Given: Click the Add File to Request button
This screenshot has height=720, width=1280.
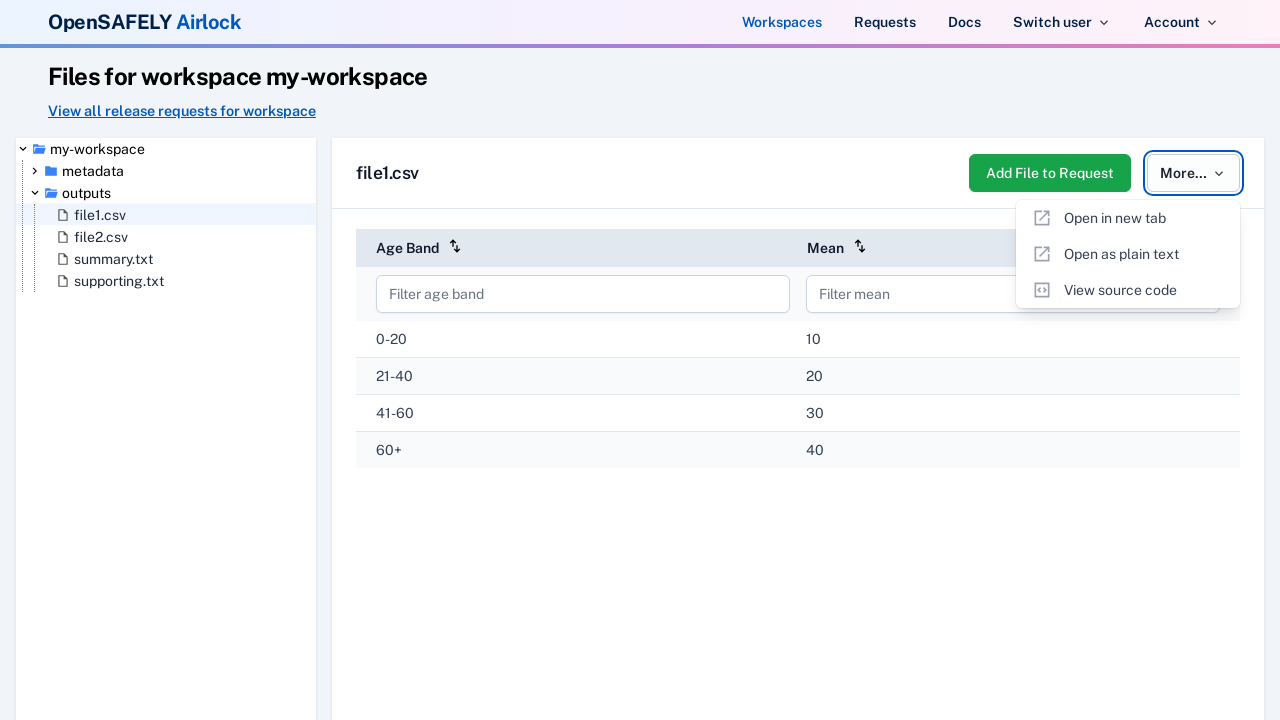Looking at the screenshot, I should 1050,173.
